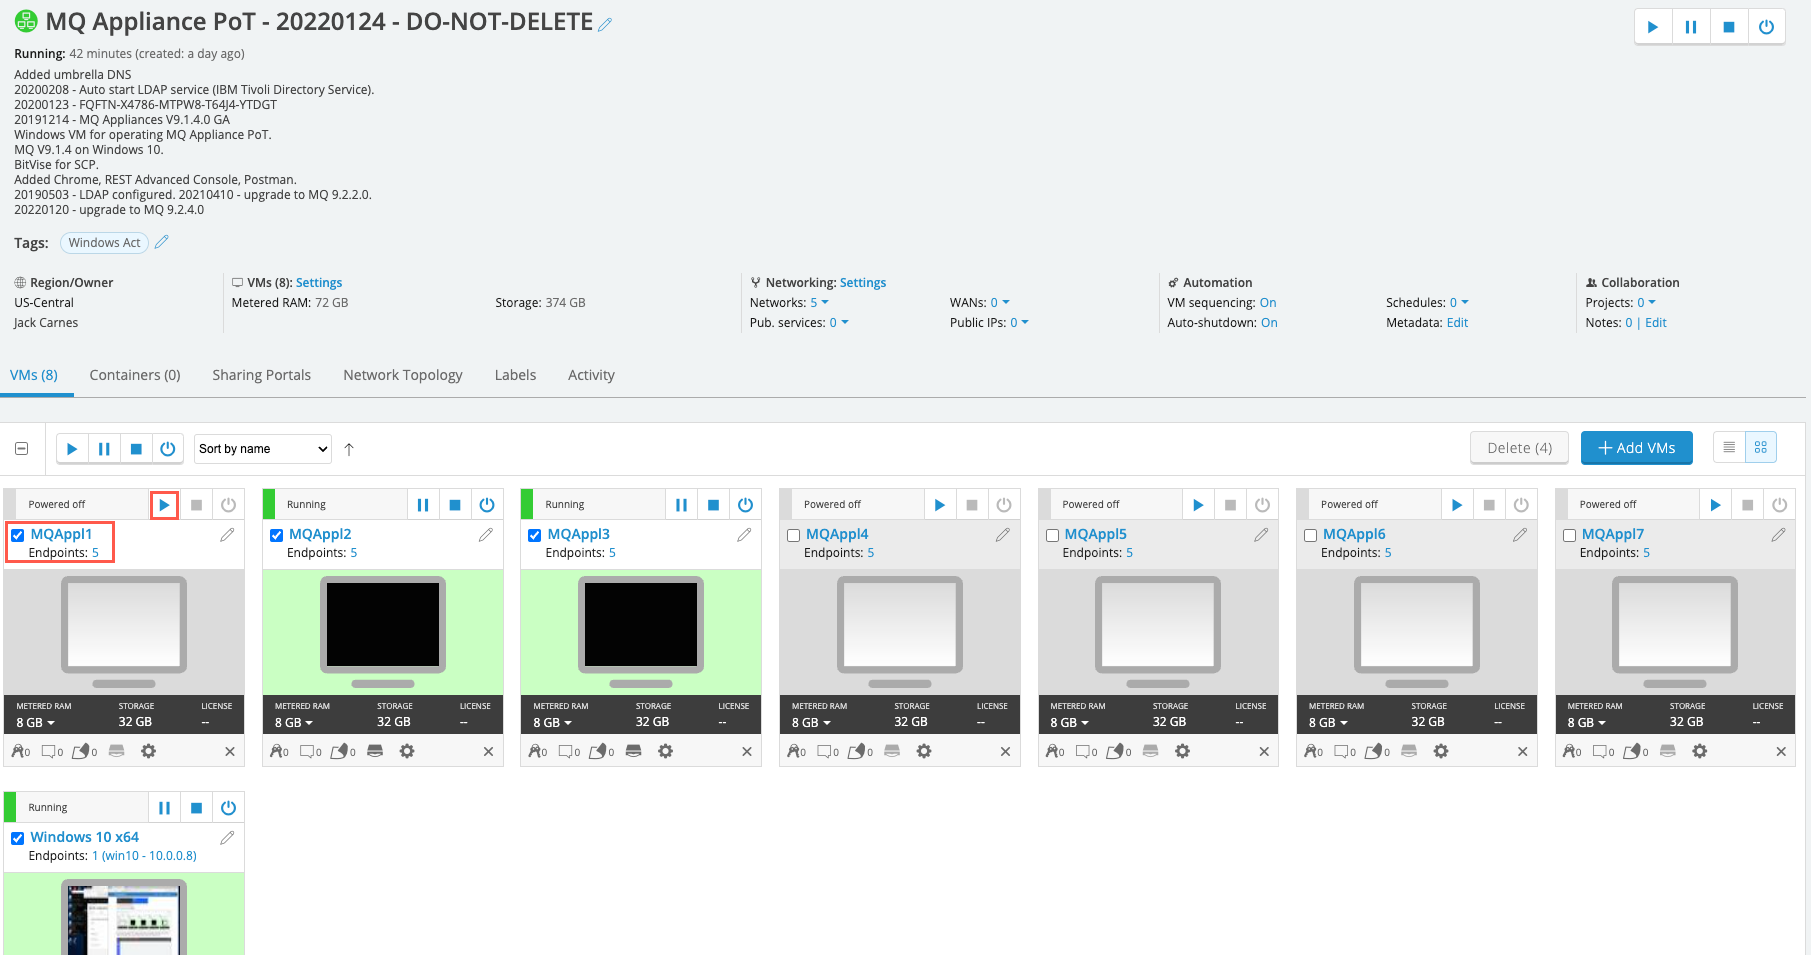Run the whole environment with top play button
The height and width of the screenshot is (955, 1811).
[x=1653, y=27]
